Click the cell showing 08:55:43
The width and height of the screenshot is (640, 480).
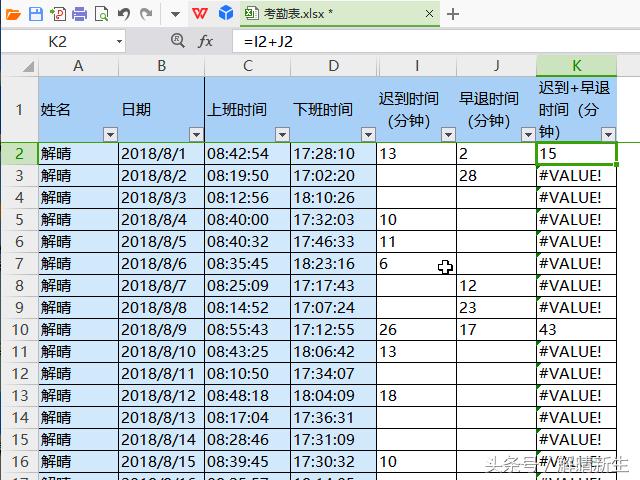[x=248, y=330]
